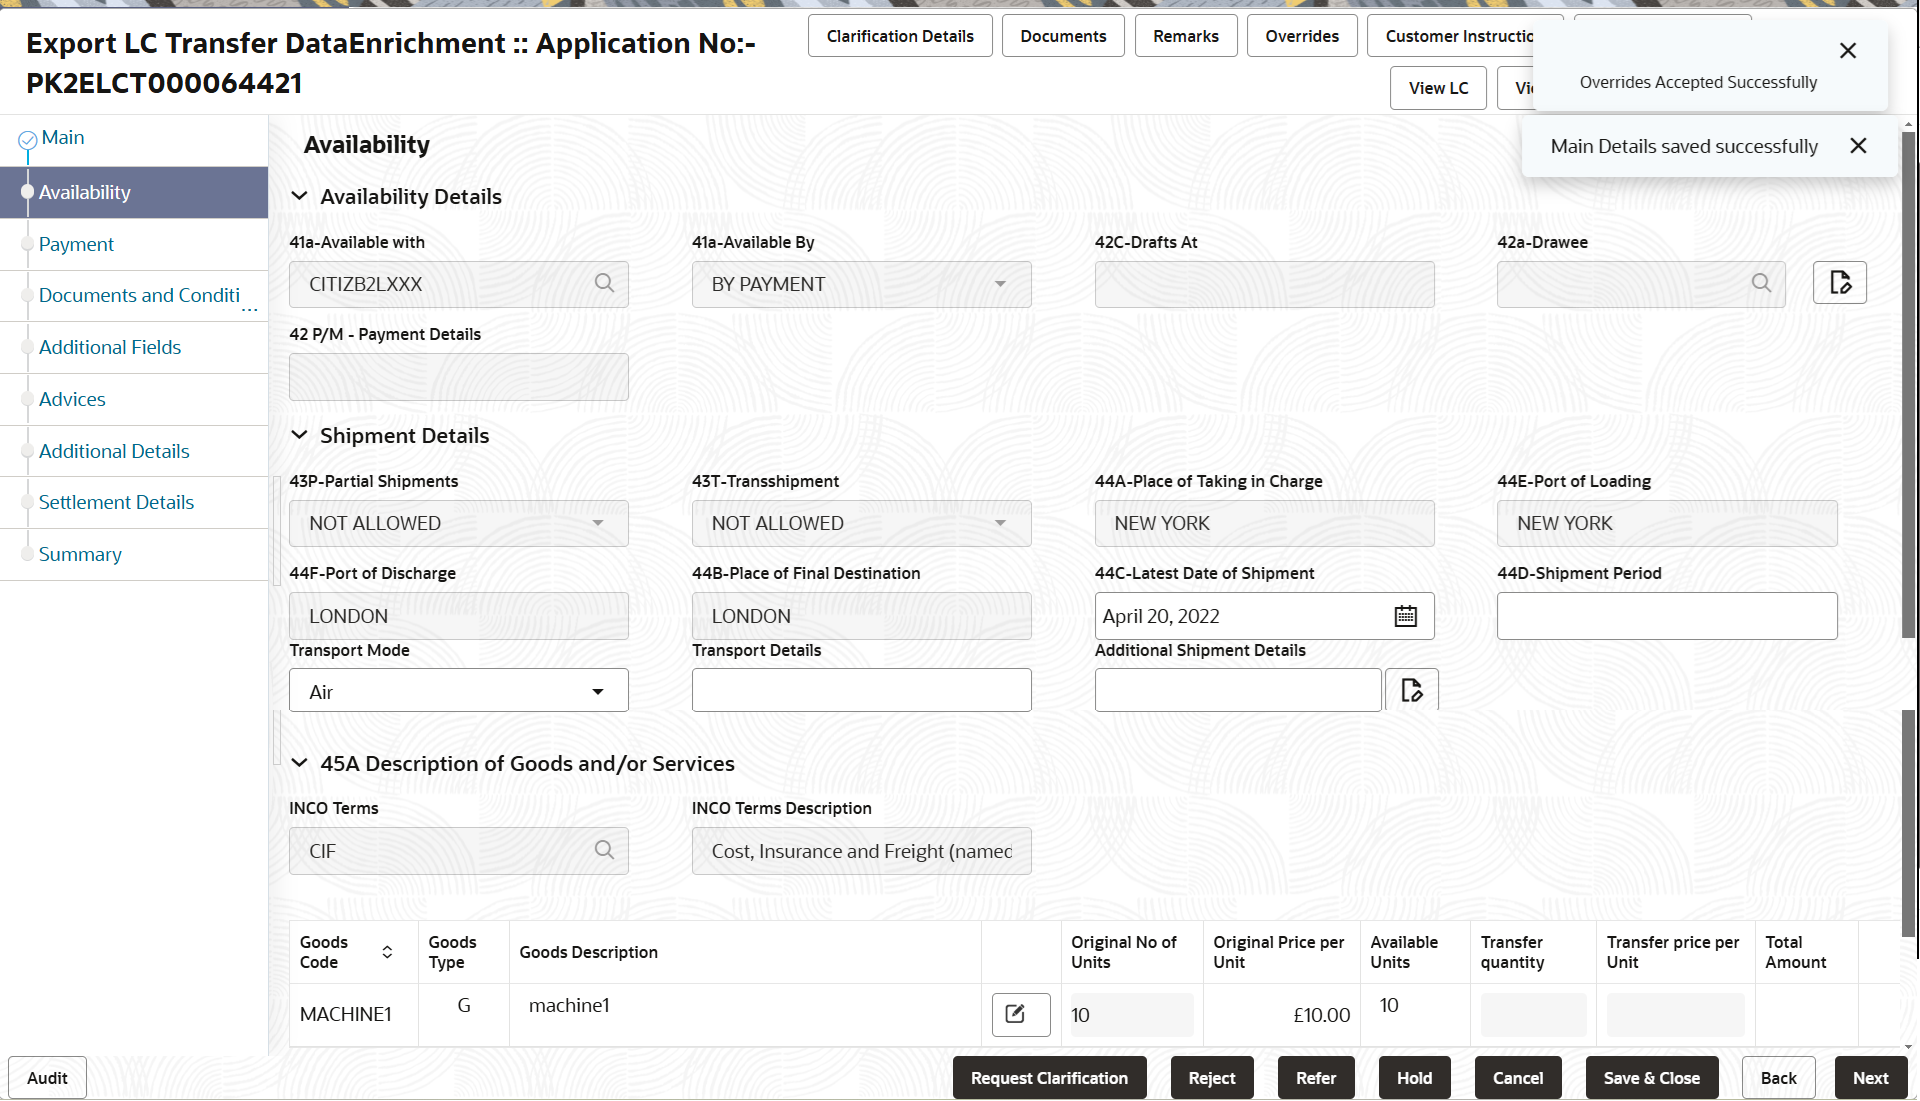
Task: Go to the Payment step
Action: (x=76, y=244)
